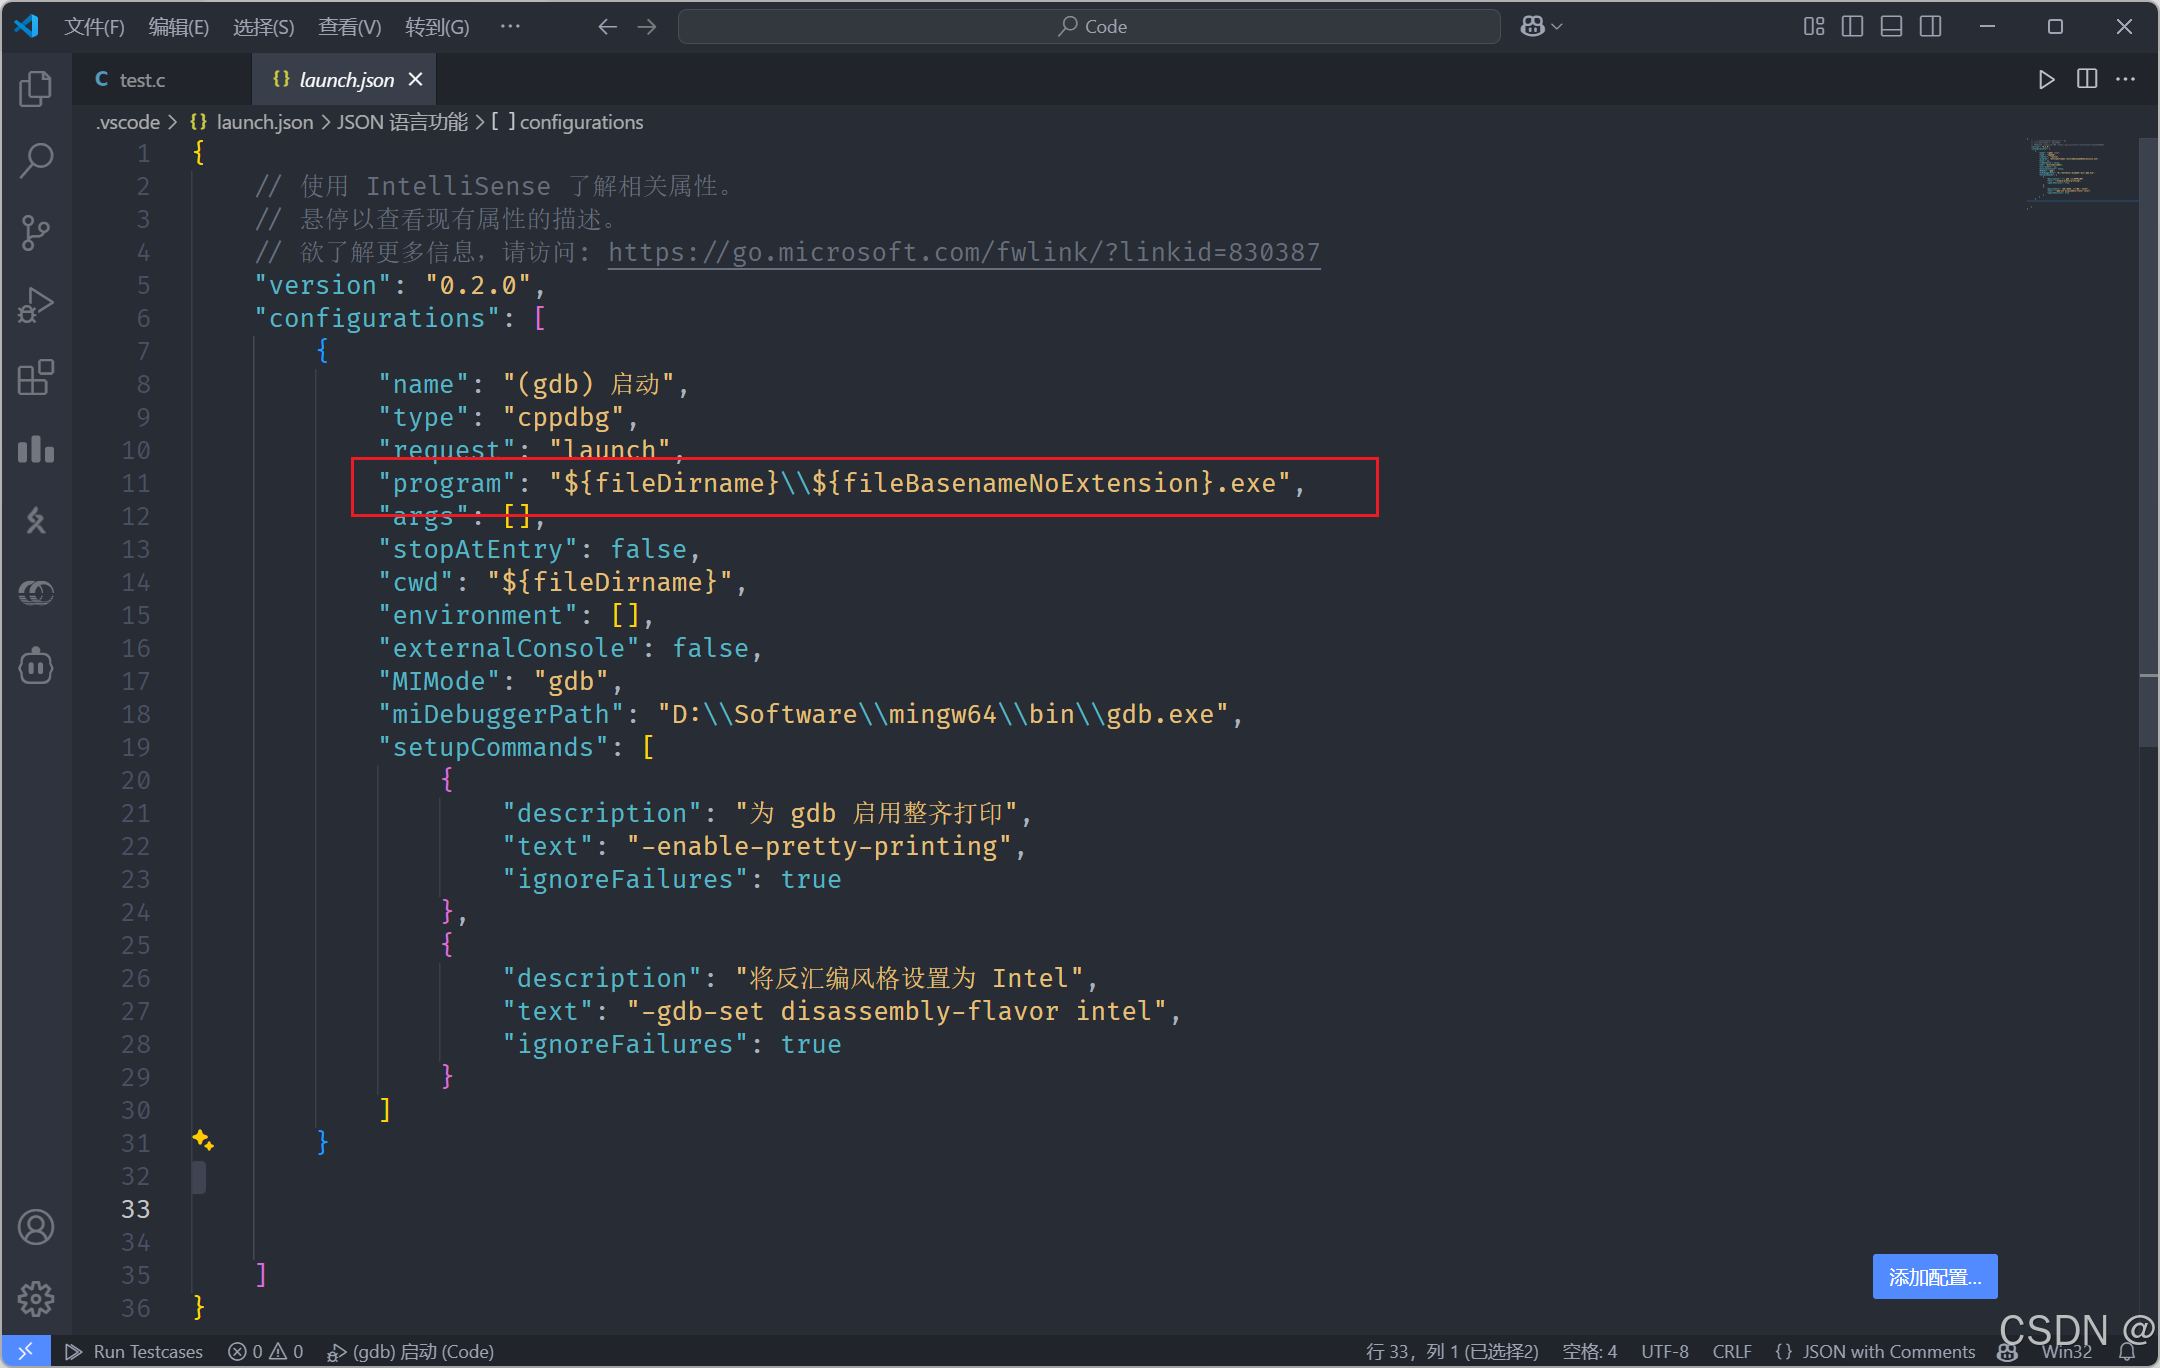
Task: Click the split editor right icon
Action: pyautogui.click(x=2087, y=79)
